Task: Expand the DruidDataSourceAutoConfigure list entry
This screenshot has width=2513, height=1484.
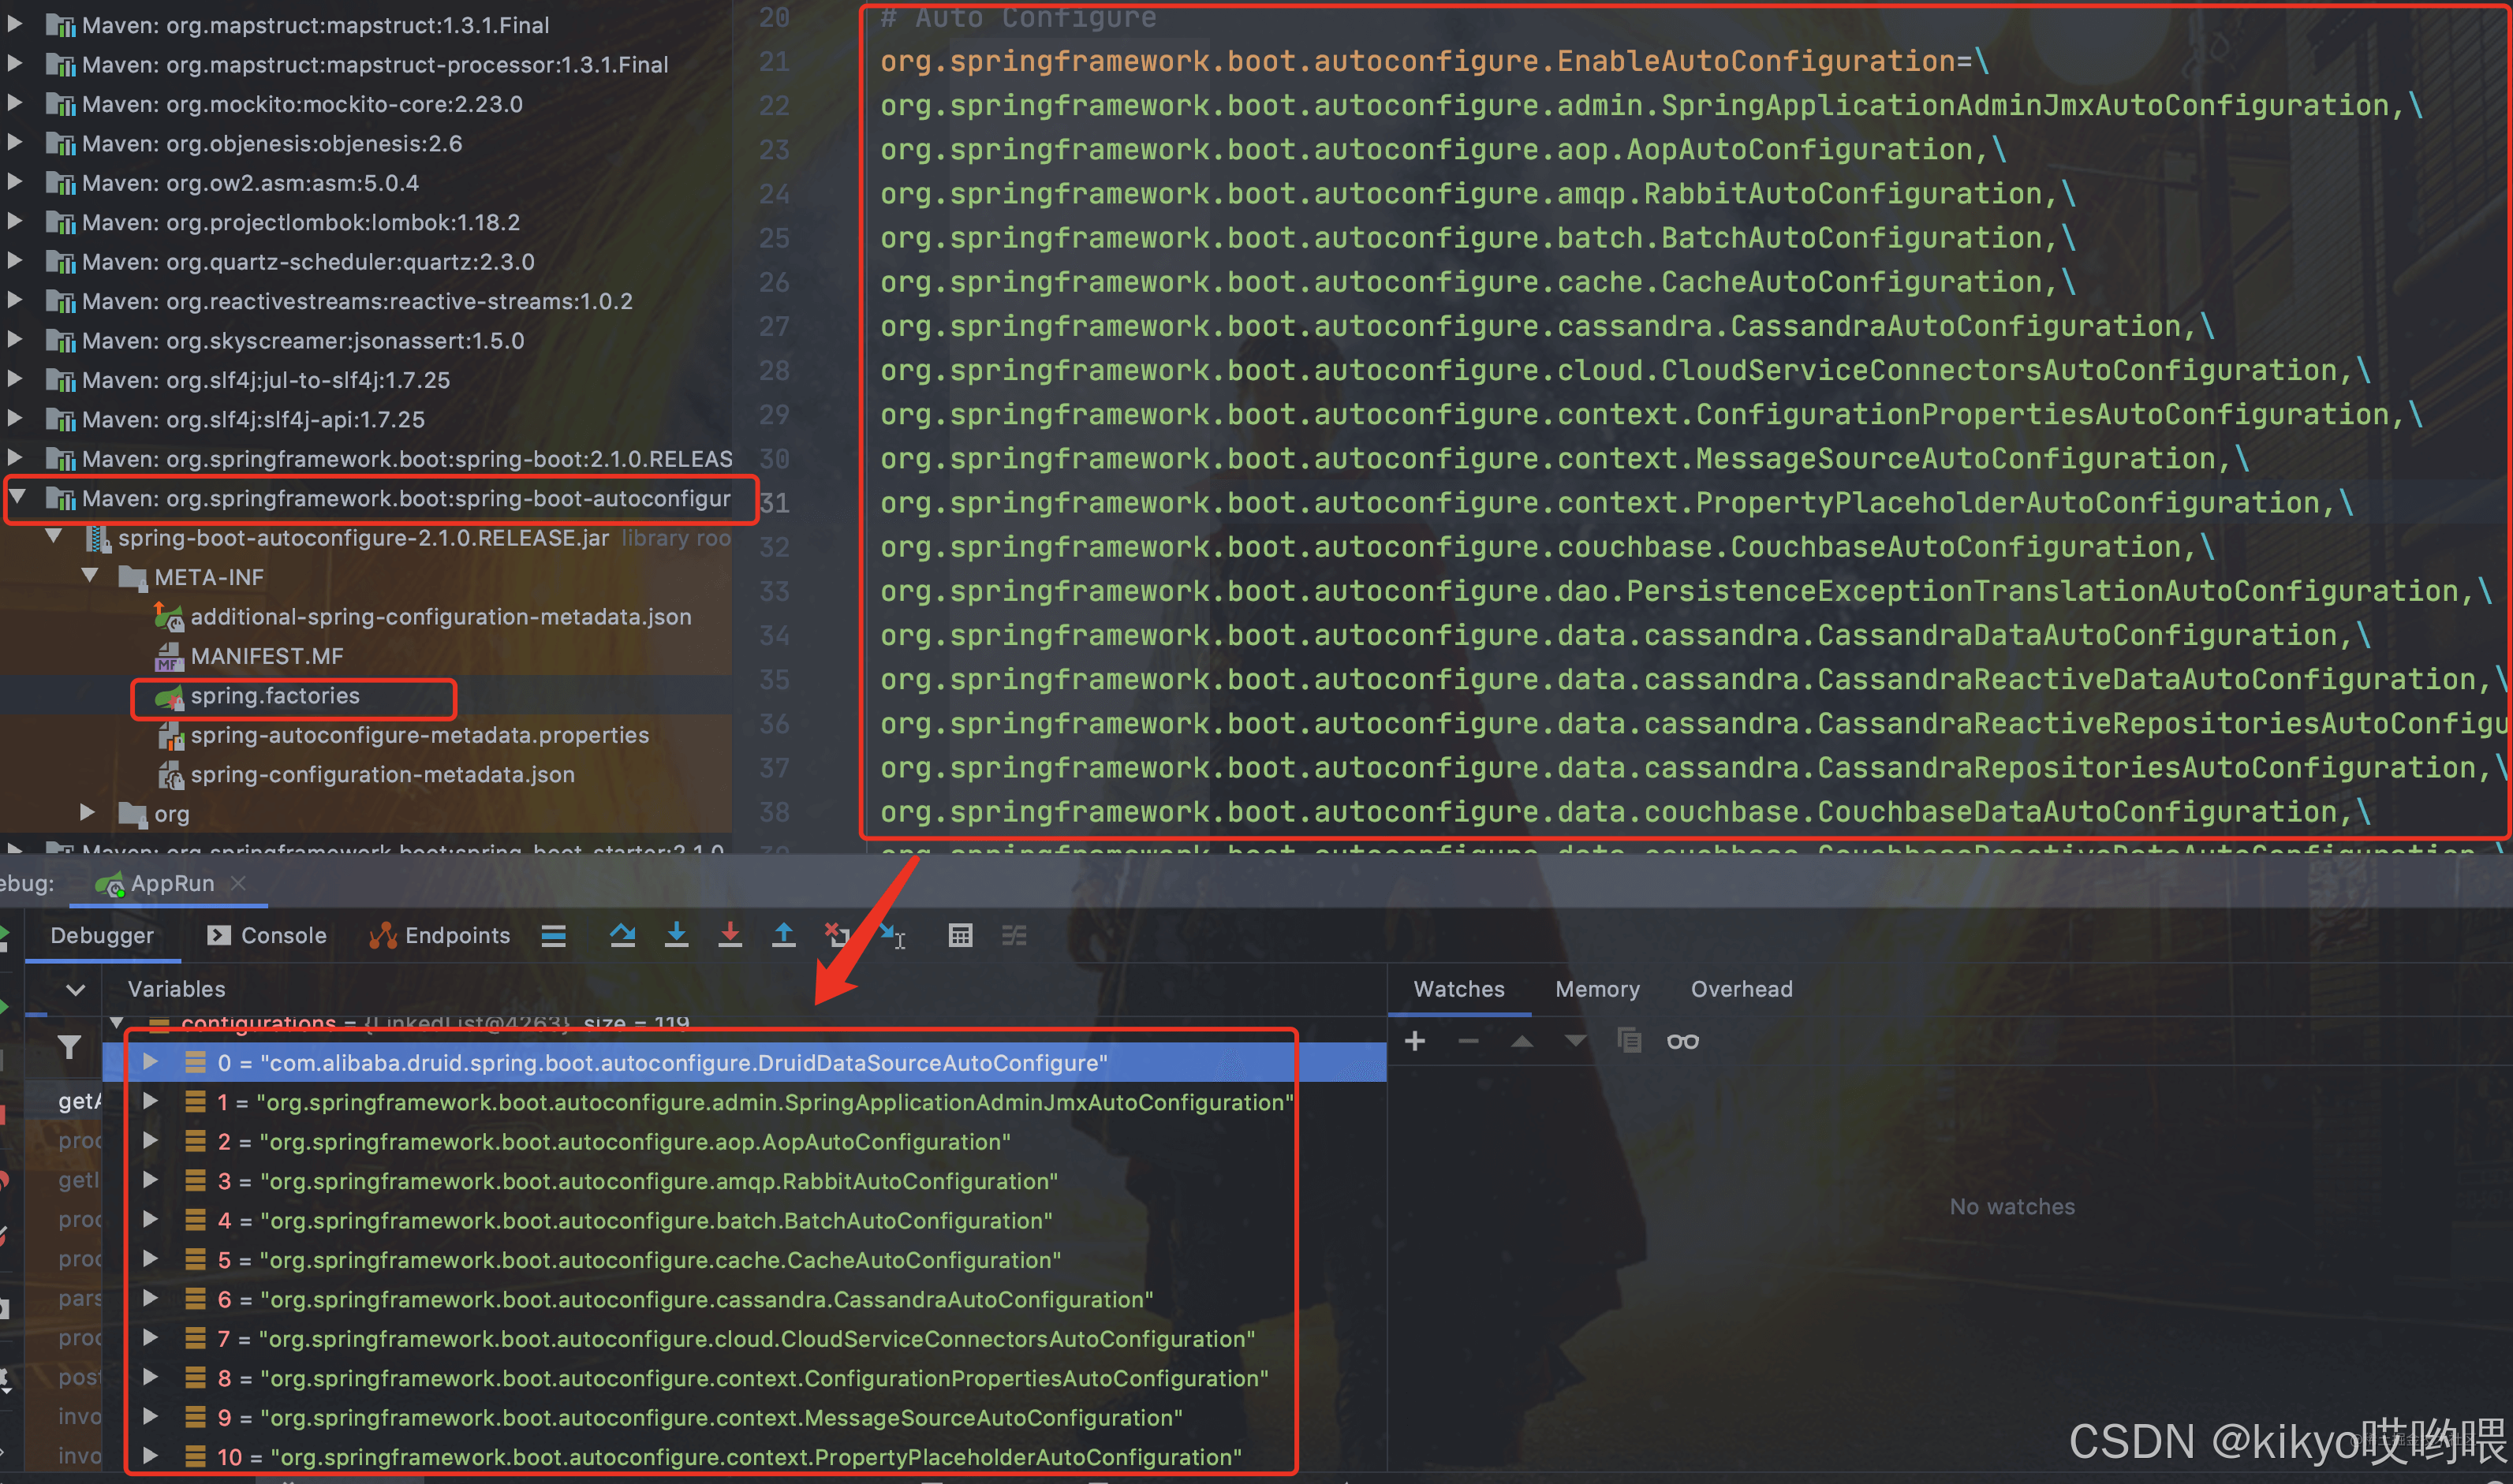Action: coord(150,1062)
